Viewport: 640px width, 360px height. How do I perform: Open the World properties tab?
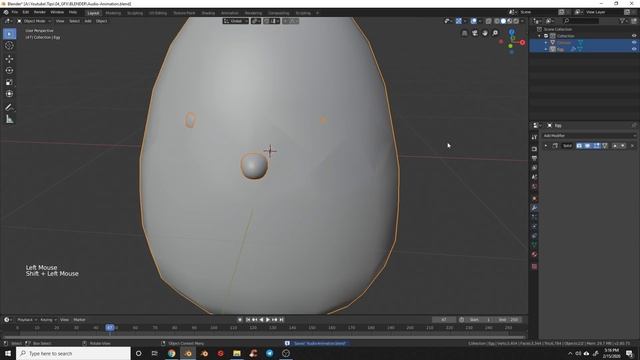click(x=534, y=187)
